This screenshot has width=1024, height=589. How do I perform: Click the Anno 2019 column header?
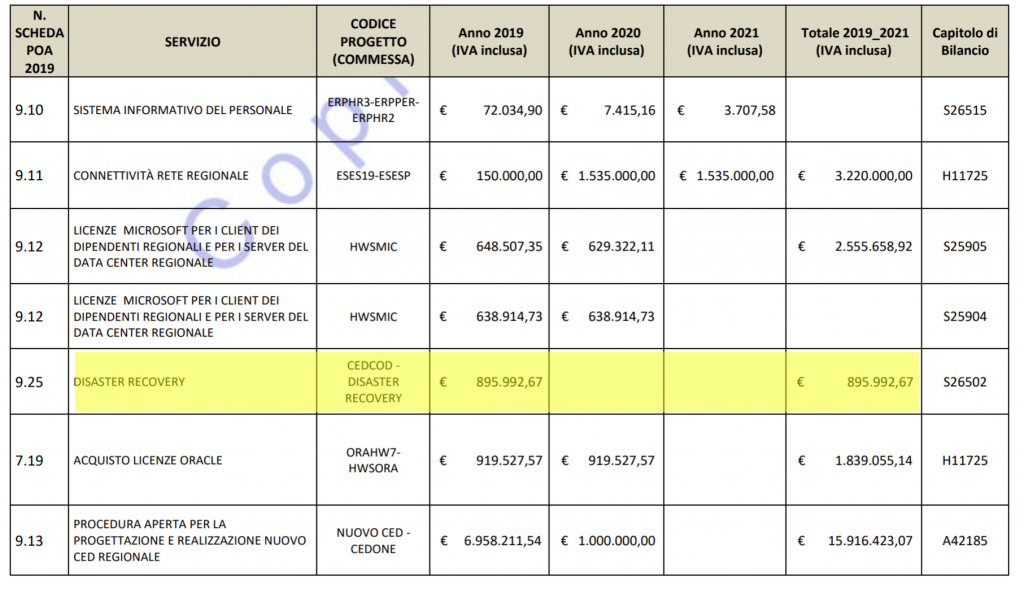pyautogui.click(x=489, y=42)
